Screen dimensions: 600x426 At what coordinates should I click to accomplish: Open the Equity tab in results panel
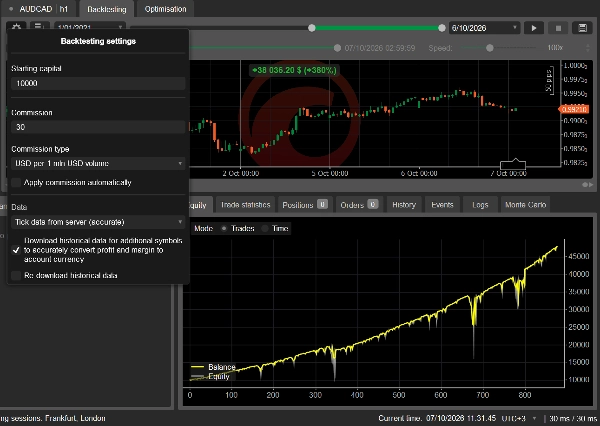click(x=199, y=205)
